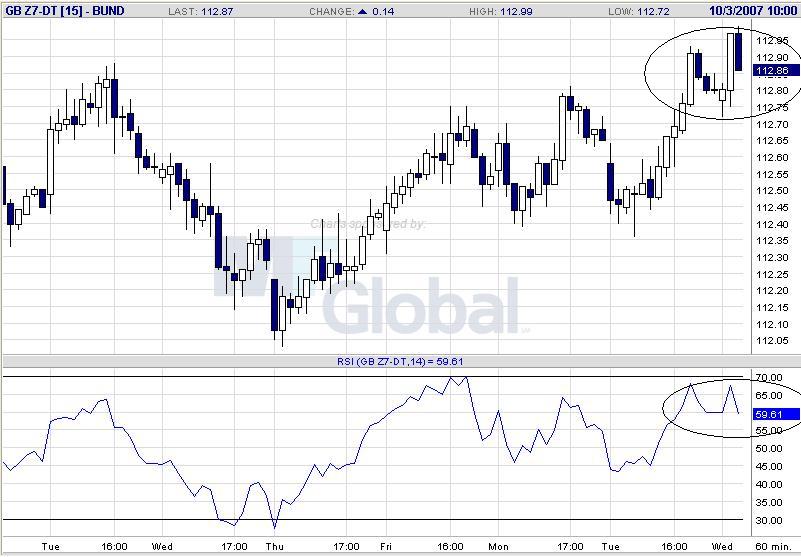Select the 112.70 price axis label
Viewport: 801px width, 557px height.
tap(772, 124)
